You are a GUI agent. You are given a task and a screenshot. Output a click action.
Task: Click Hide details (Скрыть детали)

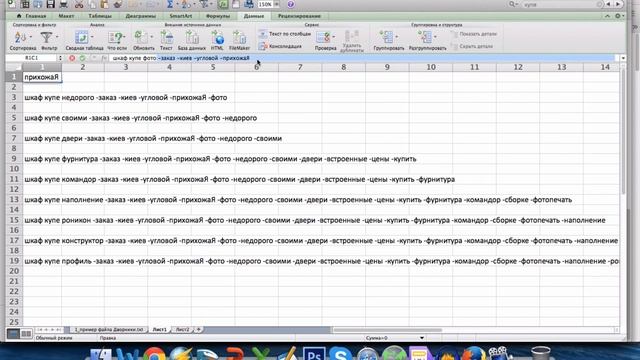(x=471, y=46)
